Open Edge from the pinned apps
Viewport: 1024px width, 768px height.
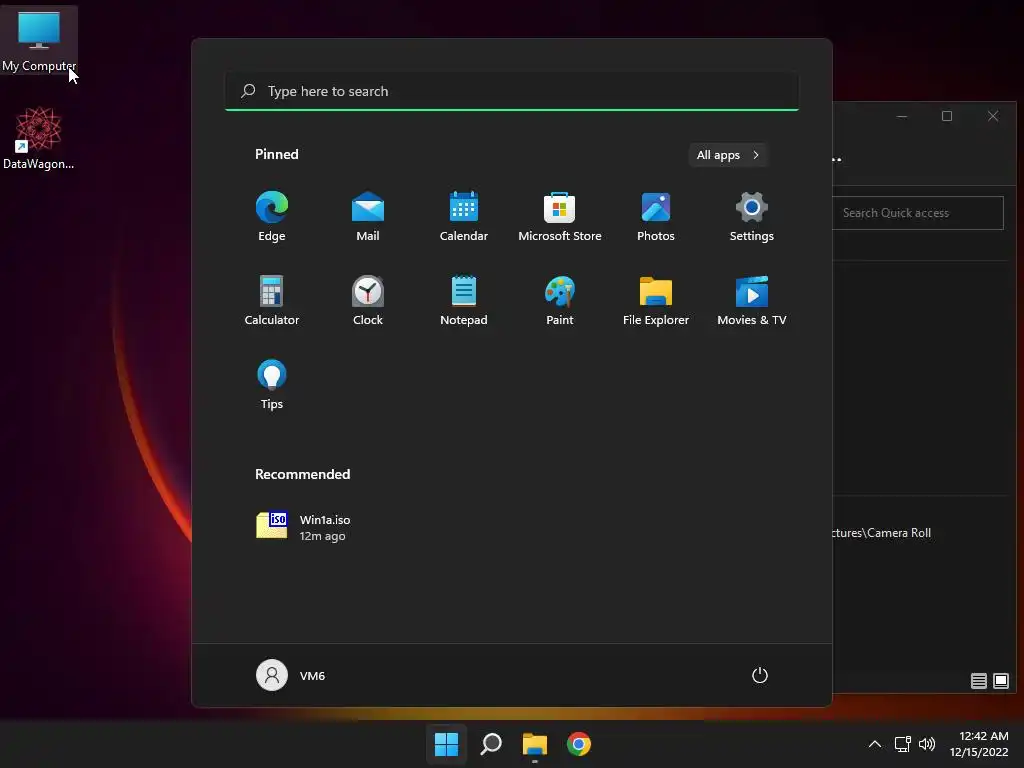(x=272, y=216)
